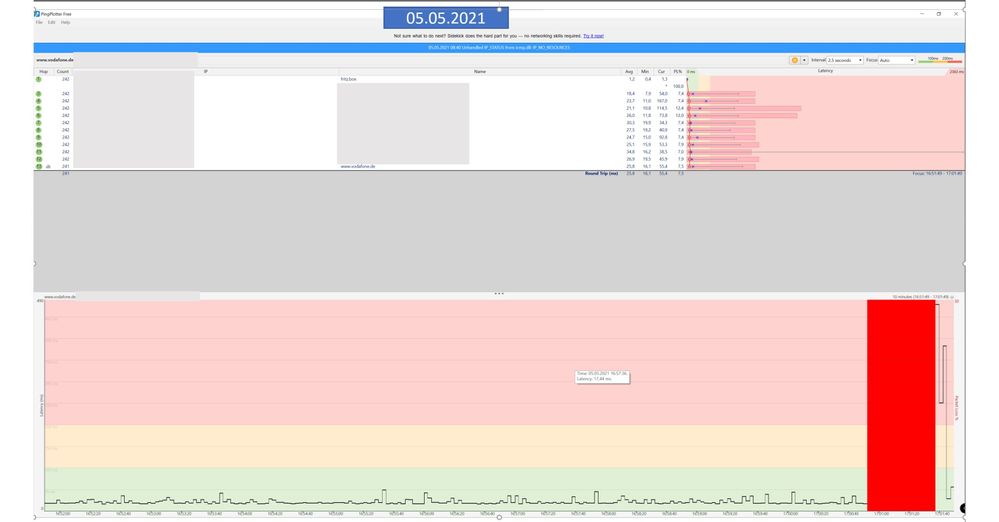Screen dimensions: 999x522
Task: Adjust the 100ms/200ms latency color scale
Action: click(x=940, y=60)
